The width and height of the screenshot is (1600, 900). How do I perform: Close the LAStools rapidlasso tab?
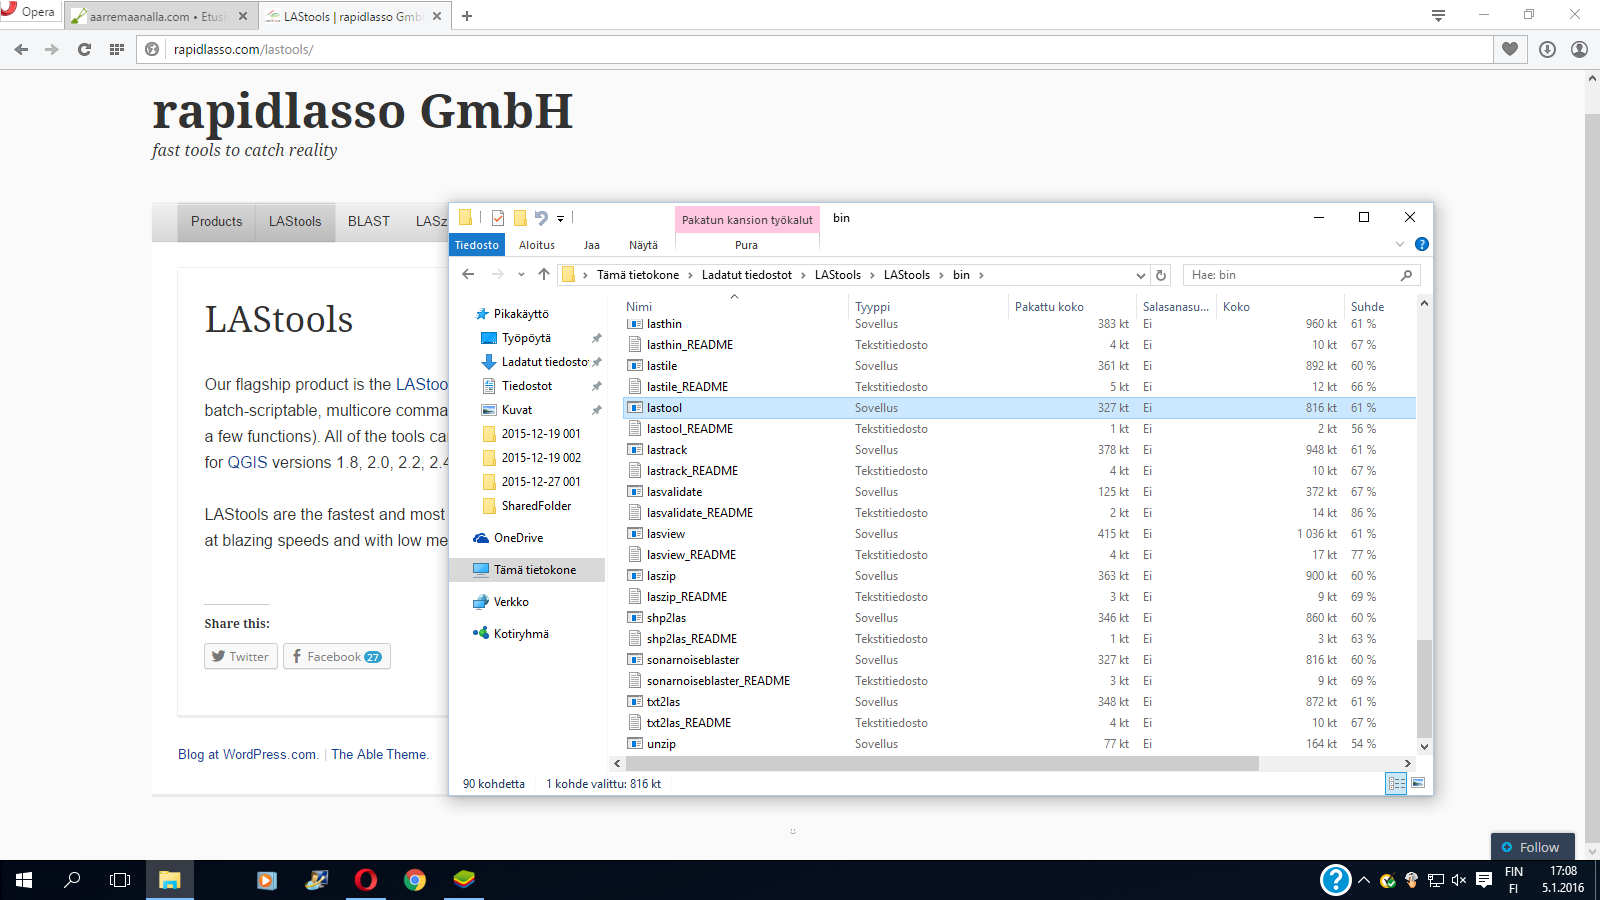pos(437,16)
